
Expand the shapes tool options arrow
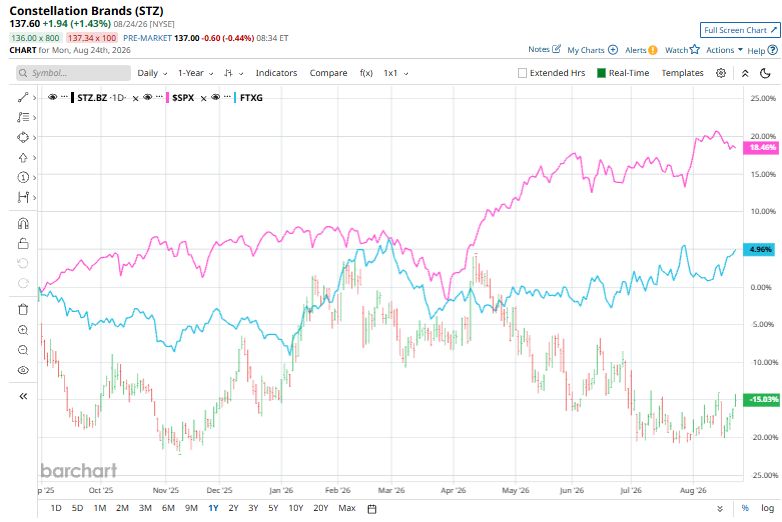(34, 137)
